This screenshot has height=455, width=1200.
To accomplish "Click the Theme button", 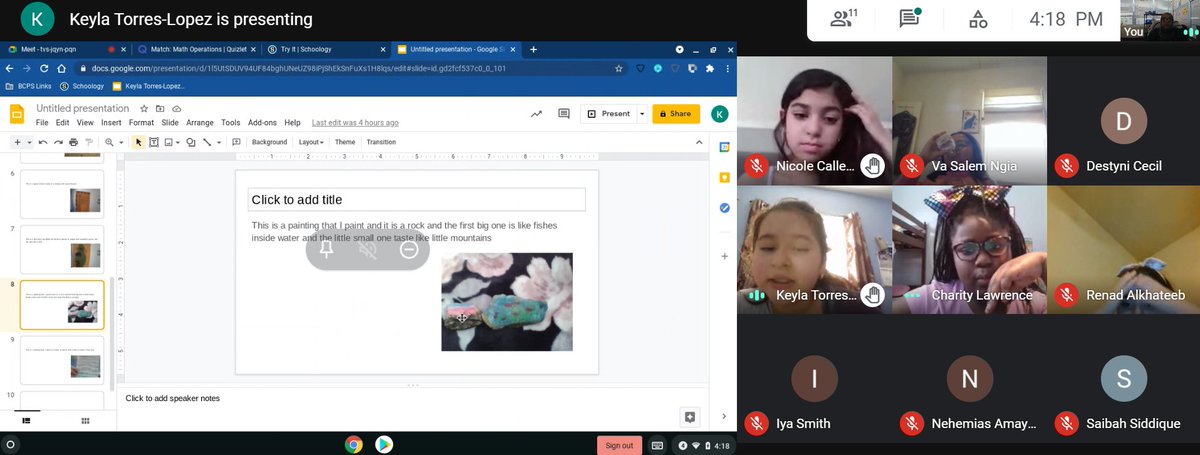I will click(345, 142).
